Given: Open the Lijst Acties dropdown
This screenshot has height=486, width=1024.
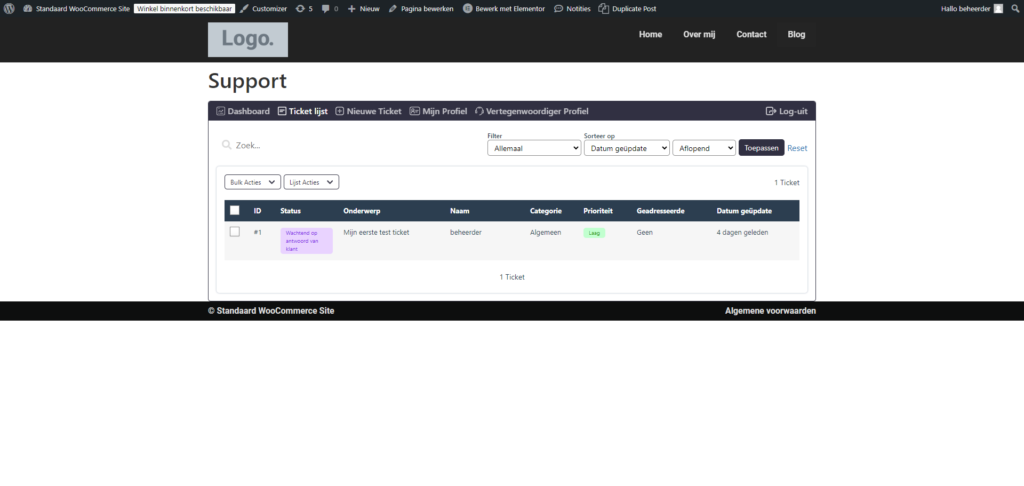Looking at the screenshot, I should click(312, 182).
